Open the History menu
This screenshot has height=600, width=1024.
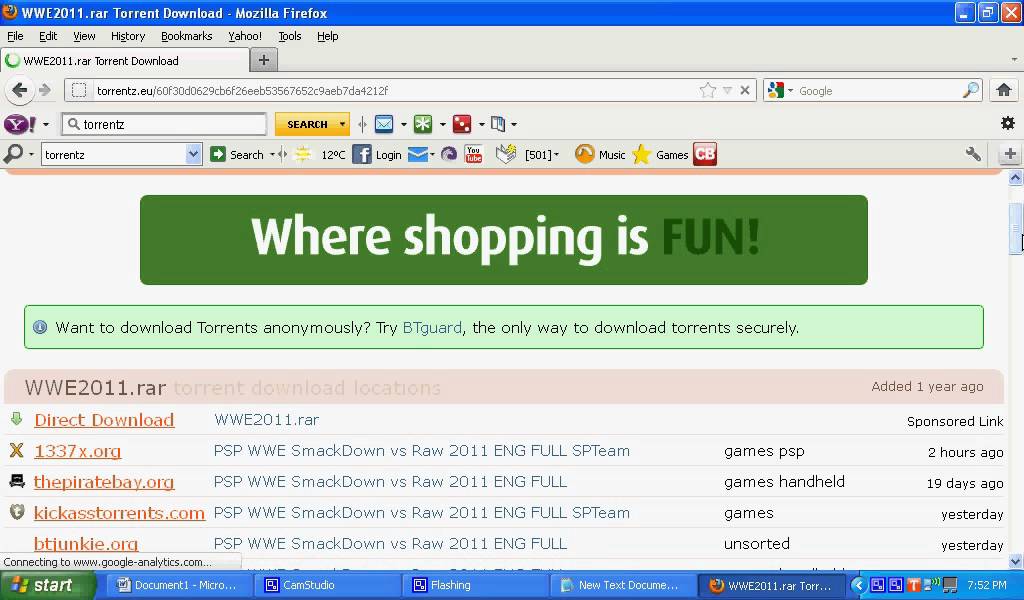coord(128,36)
